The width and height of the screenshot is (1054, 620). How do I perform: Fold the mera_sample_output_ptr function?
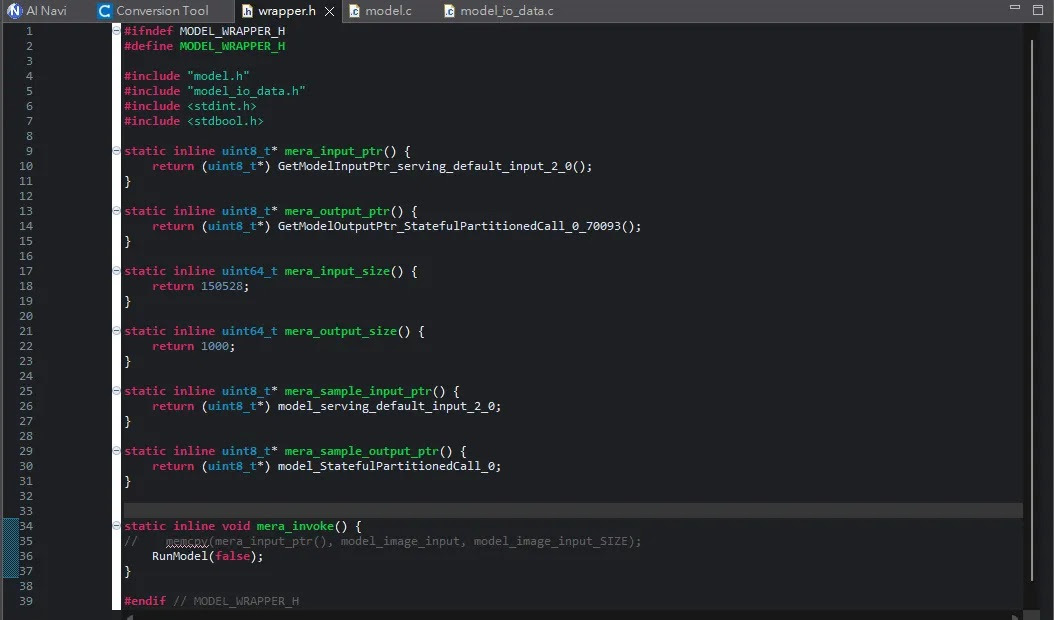[117, 451]
